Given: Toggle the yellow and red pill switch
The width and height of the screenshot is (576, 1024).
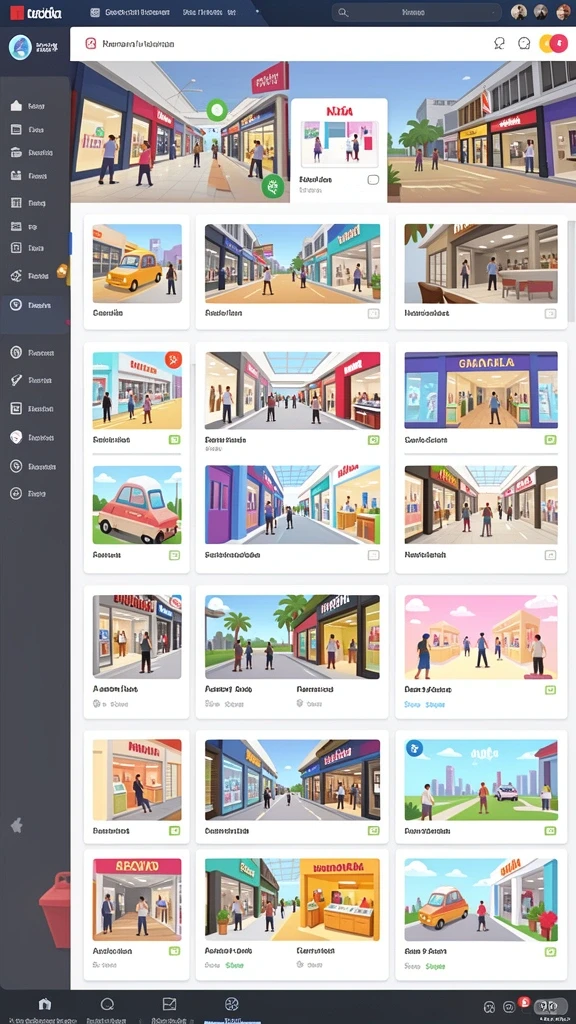Looking at the screenshot, I should coord(553,43).
